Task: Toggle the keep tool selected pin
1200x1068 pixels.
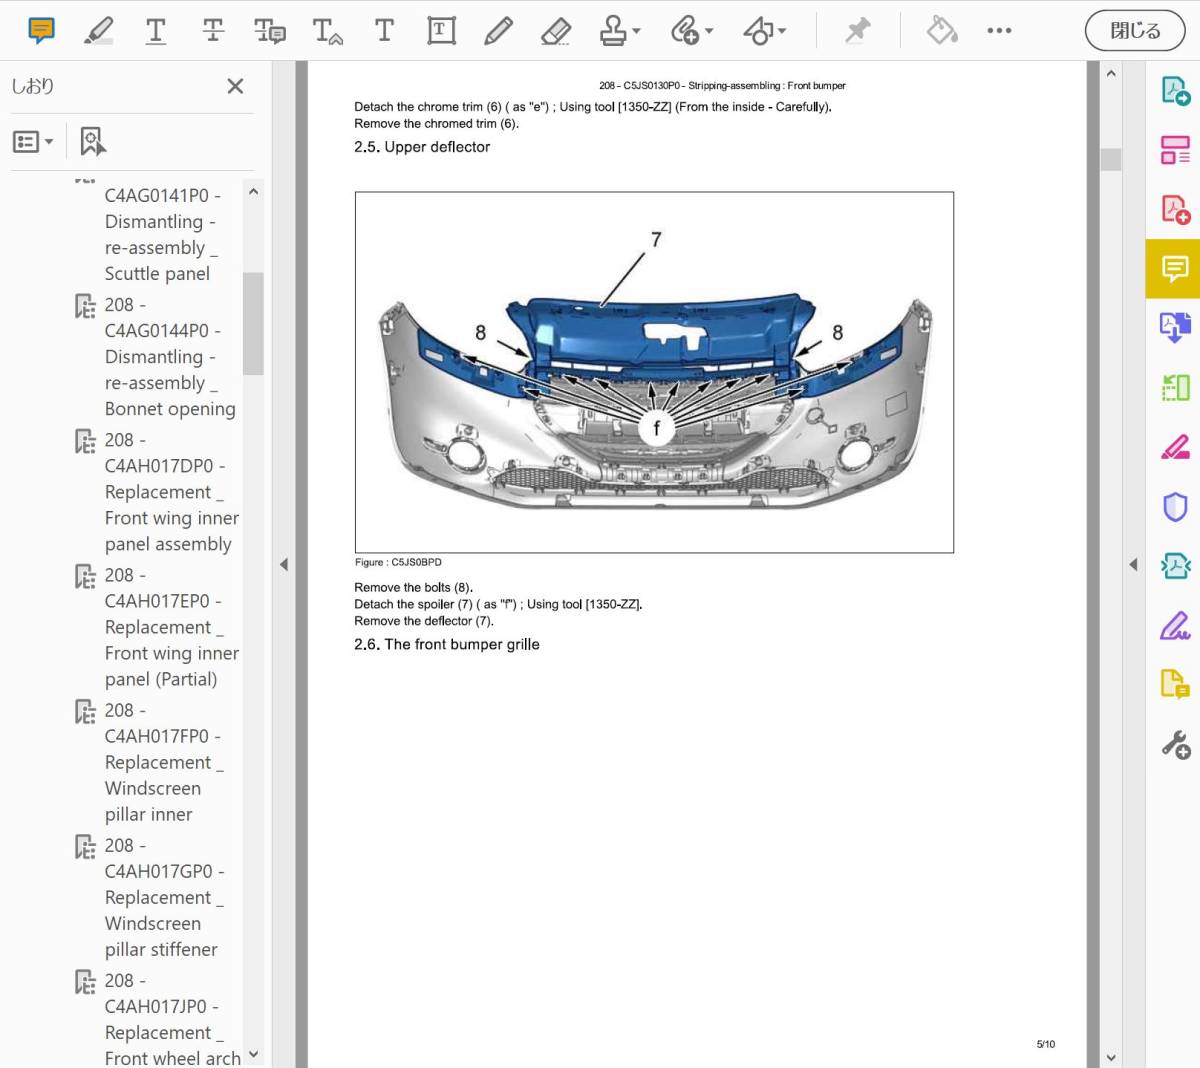Action: coord(858,31)
